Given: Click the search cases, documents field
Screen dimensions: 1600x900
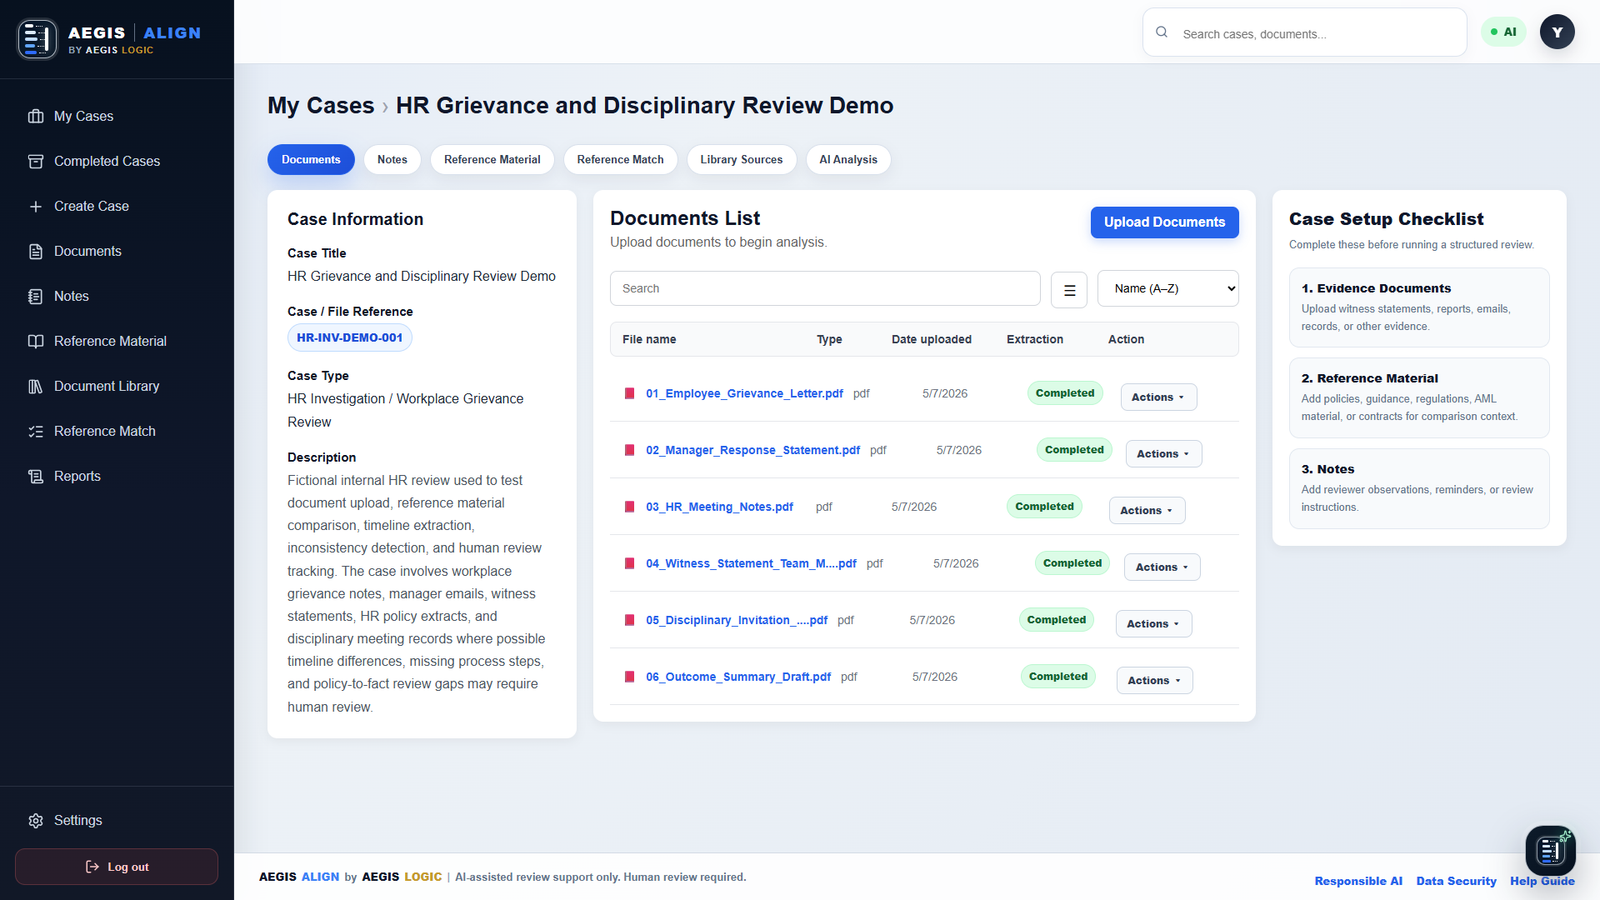Looking at the screenshot, I should 1305,33.
